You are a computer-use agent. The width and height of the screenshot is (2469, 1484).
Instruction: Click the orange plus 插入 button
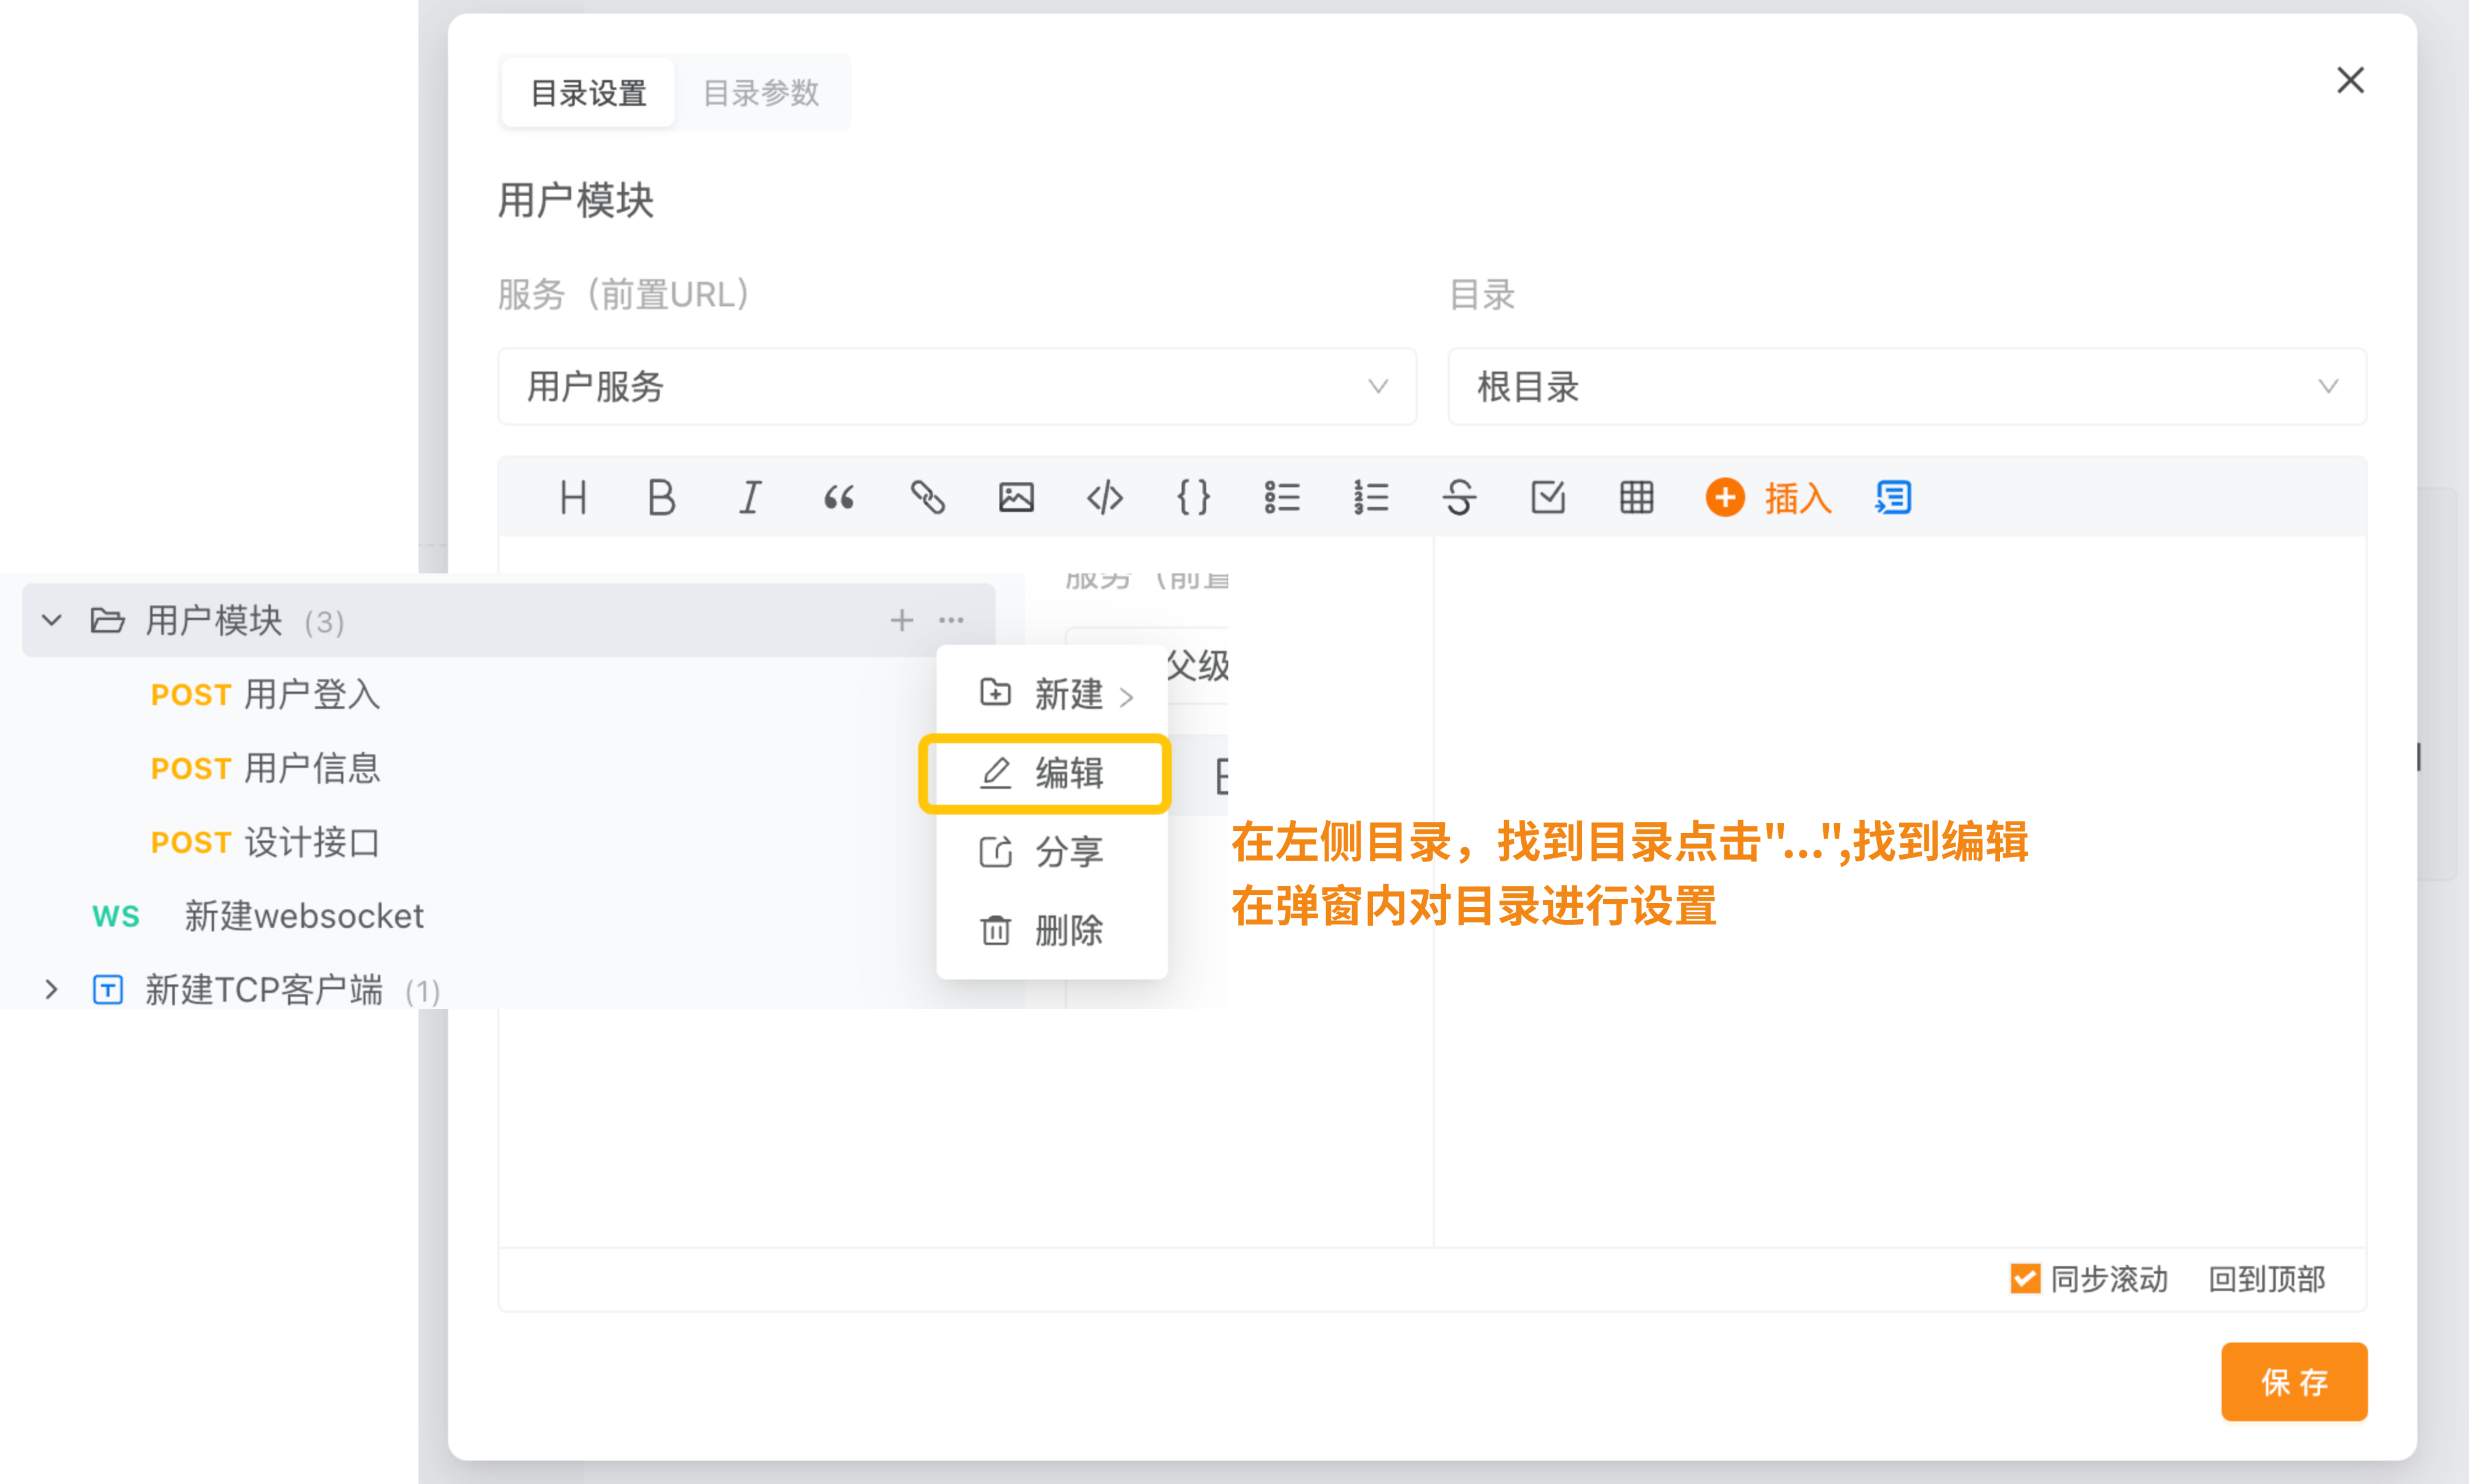(1768, 497)
